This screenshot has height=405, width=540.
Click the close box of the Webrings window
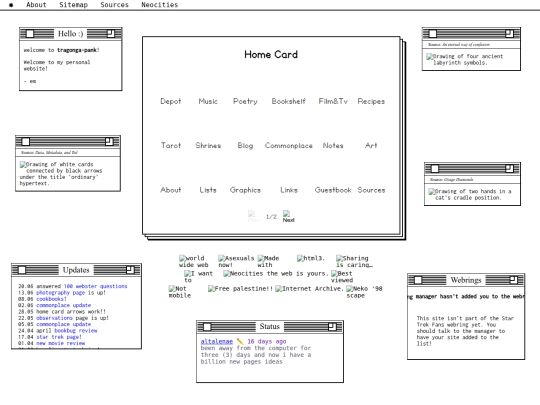click(x=418, y=280)
